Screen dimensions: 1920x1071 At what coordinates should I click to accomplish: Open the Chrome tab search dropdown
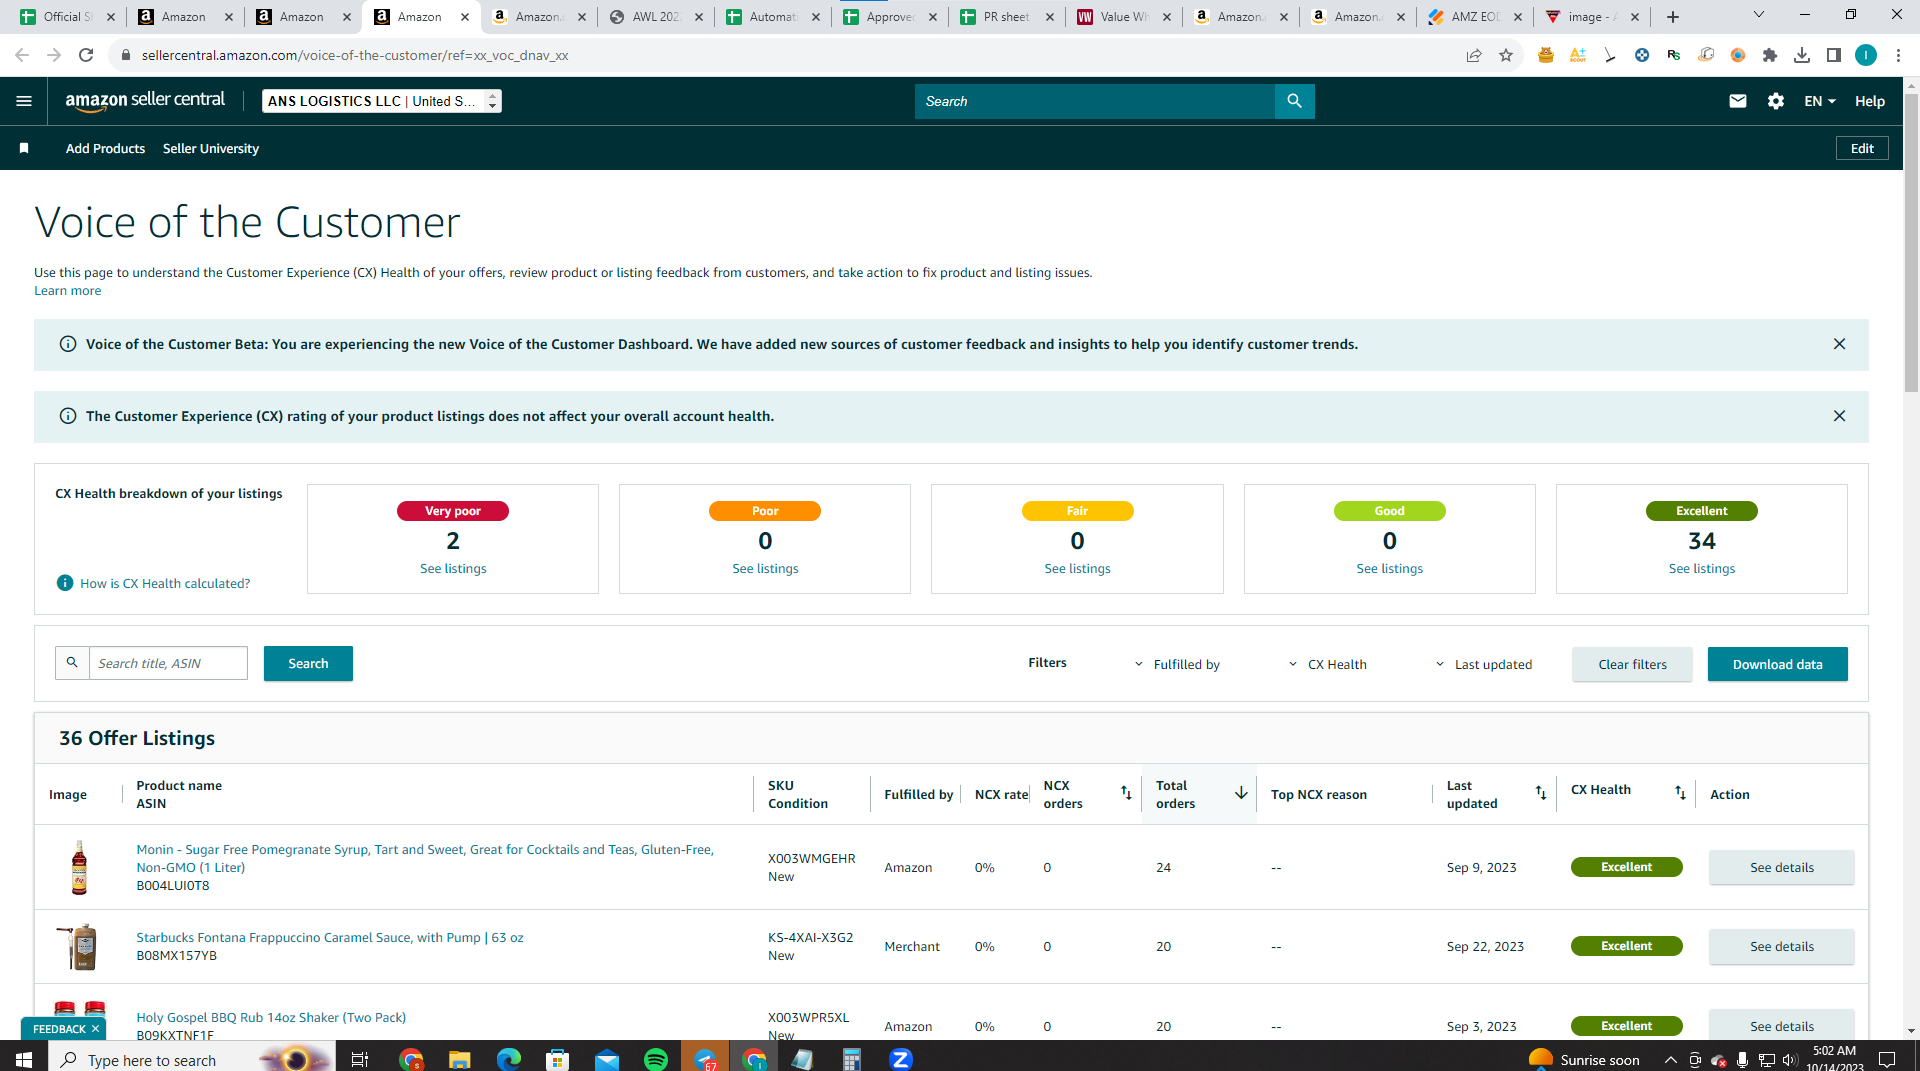pyautogui.click(x=1759, y=15)
